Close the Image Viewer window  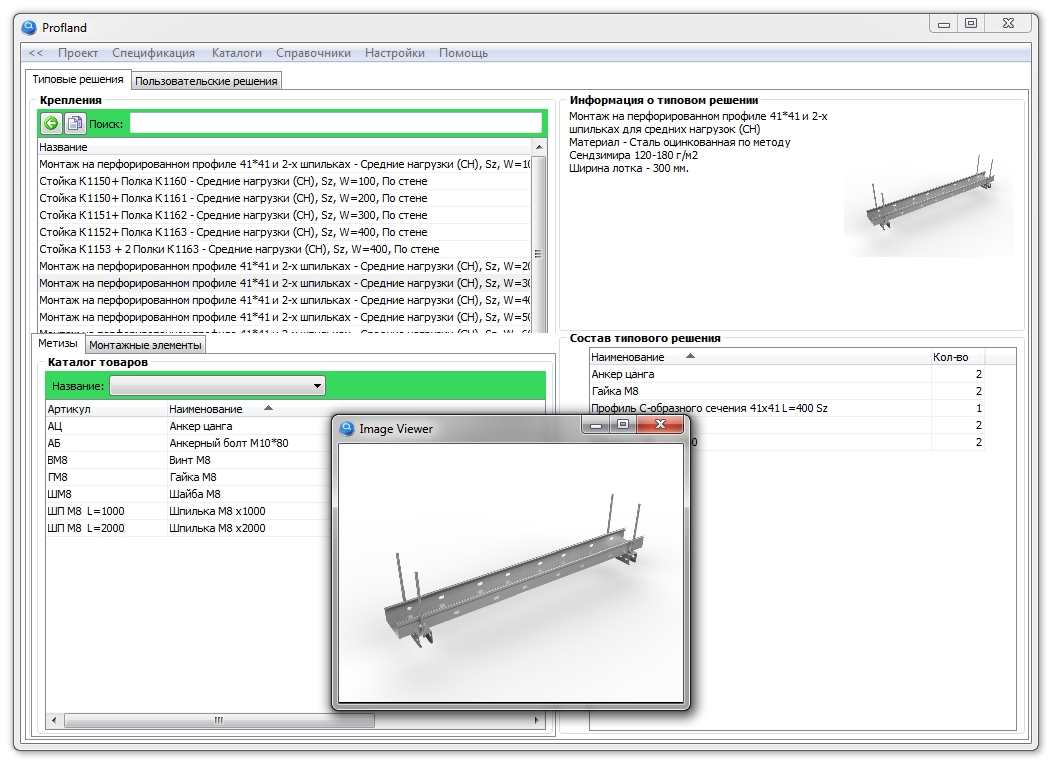(660, 424)
